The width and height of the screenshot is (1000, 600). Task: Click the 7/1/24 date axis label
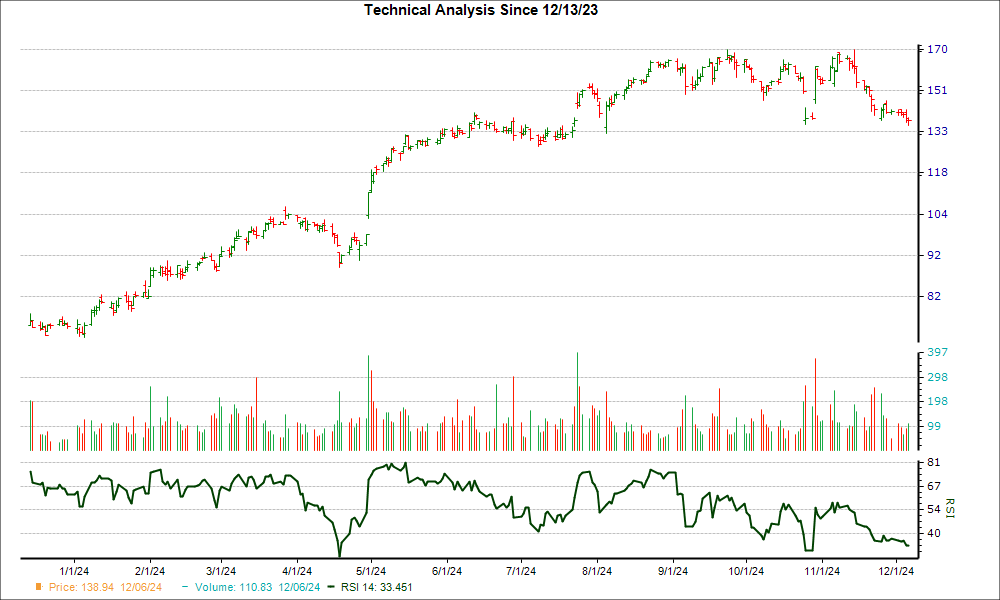[x=522, y=570]
